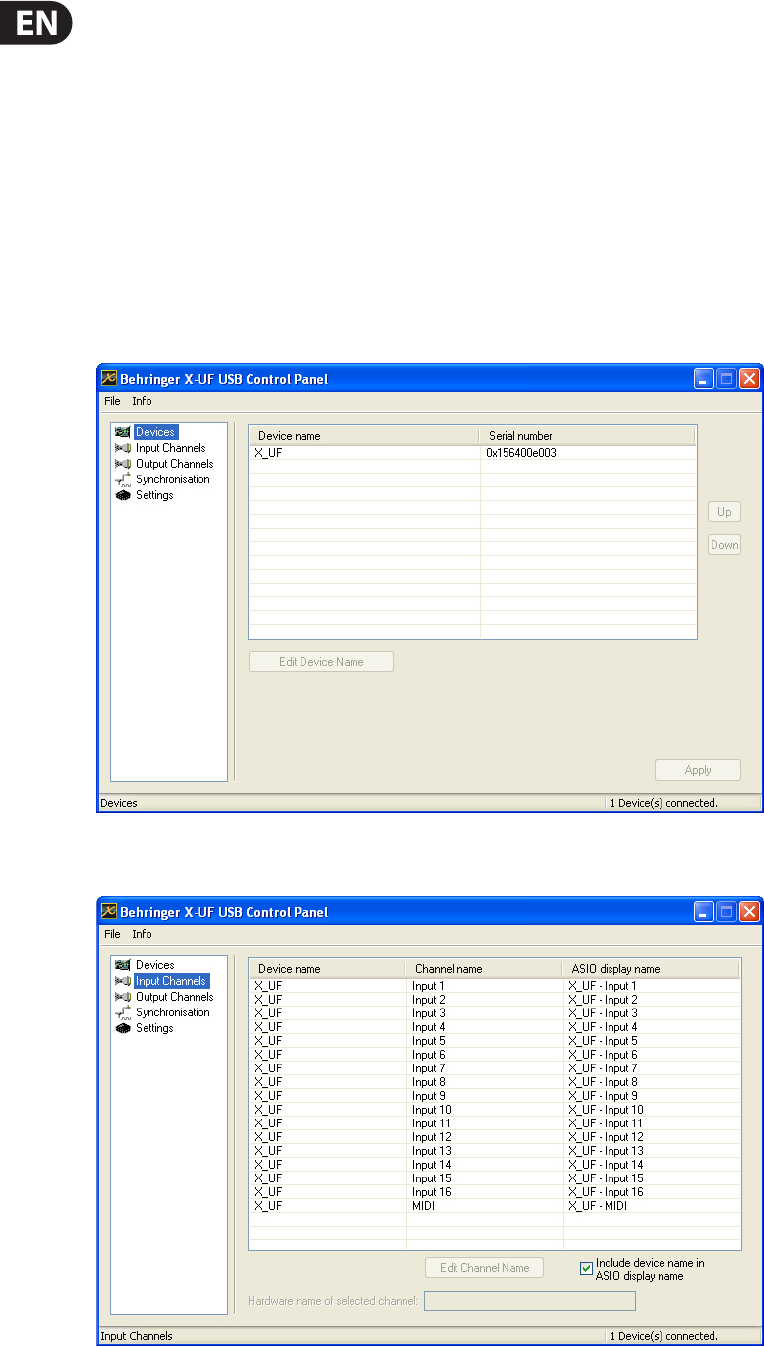Select Input 2 channel name row

click(429, 1000)
